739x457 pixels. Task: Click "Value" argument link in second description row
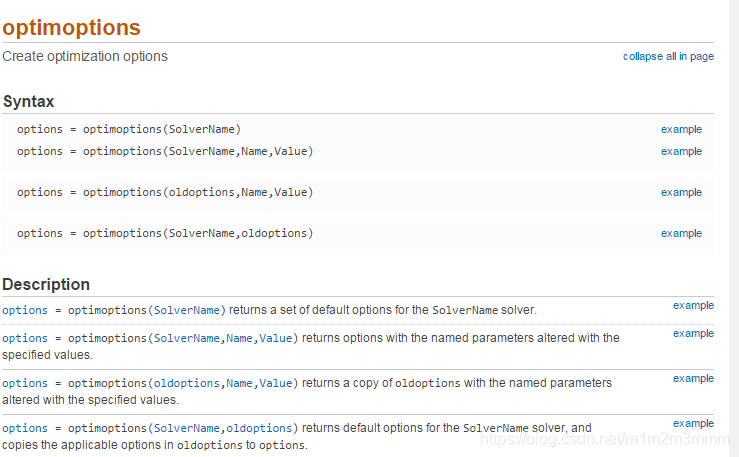point(276,338)
